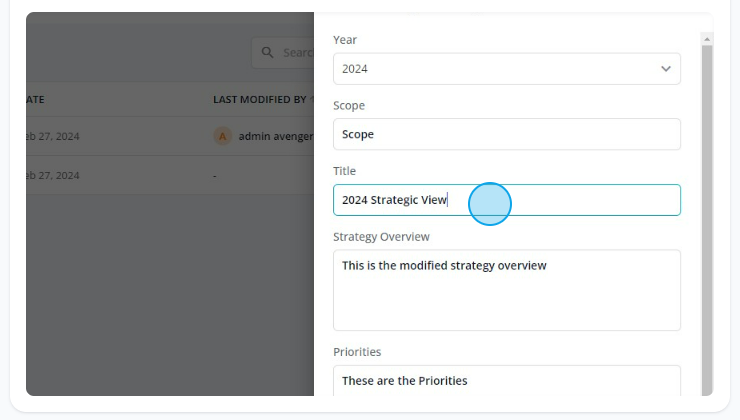This screenshot has height=420, width=740.
Task: Click the chevron arrow in Year field
Action: coord(665,69)
